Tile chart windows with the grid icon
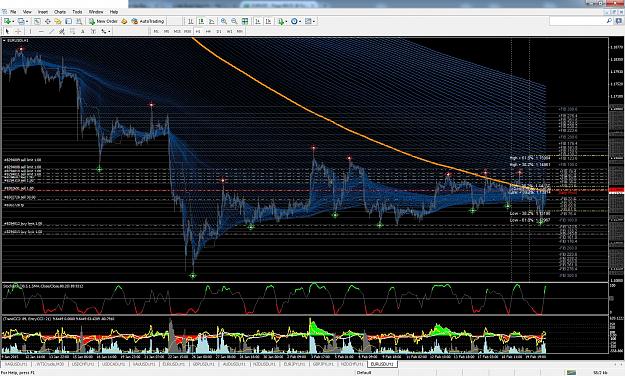Image resolution: width=625 pixels, height=376 pixels. coord(245,21)
